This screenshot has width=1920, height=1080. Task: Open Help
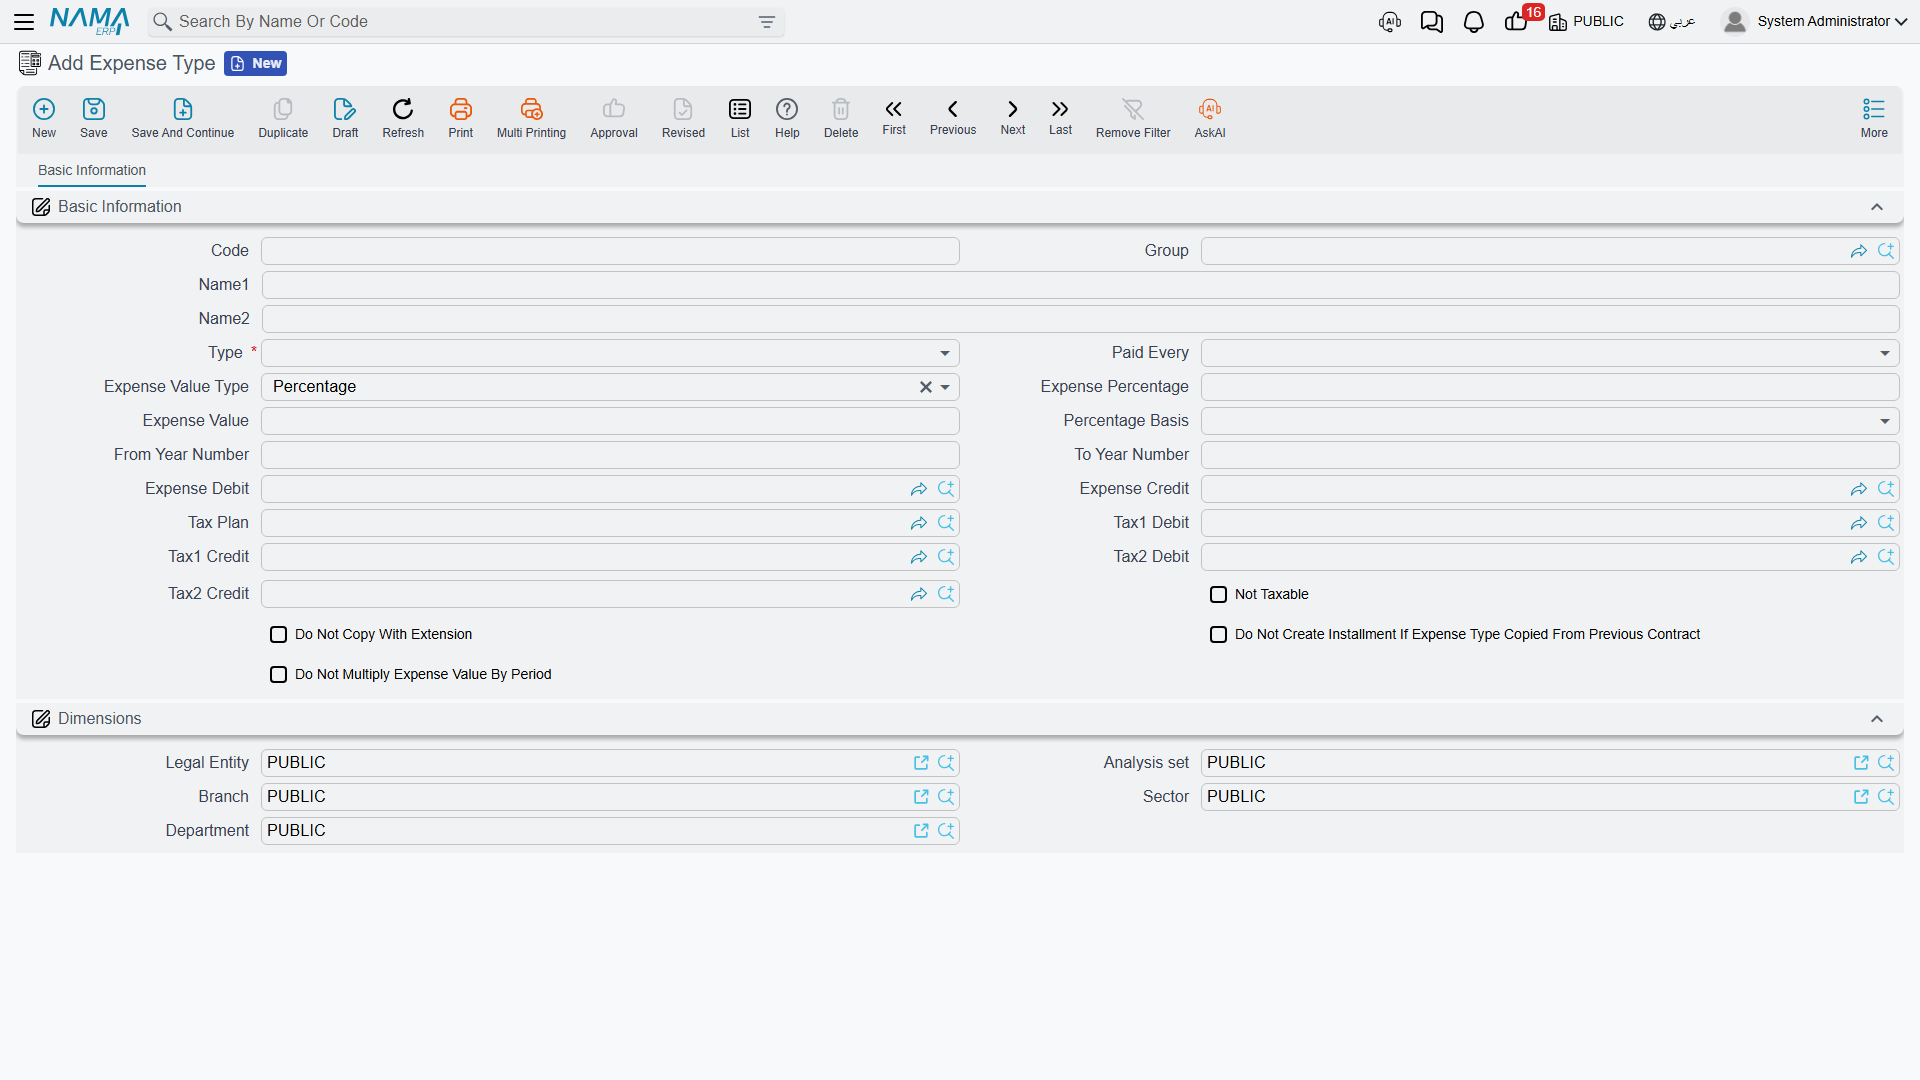coord(787,118)
